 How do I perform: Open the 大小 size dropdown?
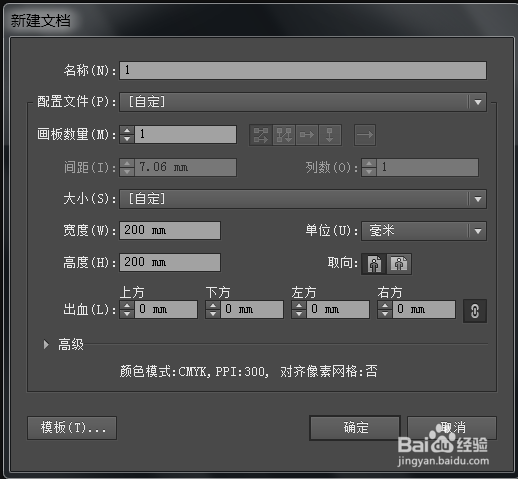click(303, 199)
